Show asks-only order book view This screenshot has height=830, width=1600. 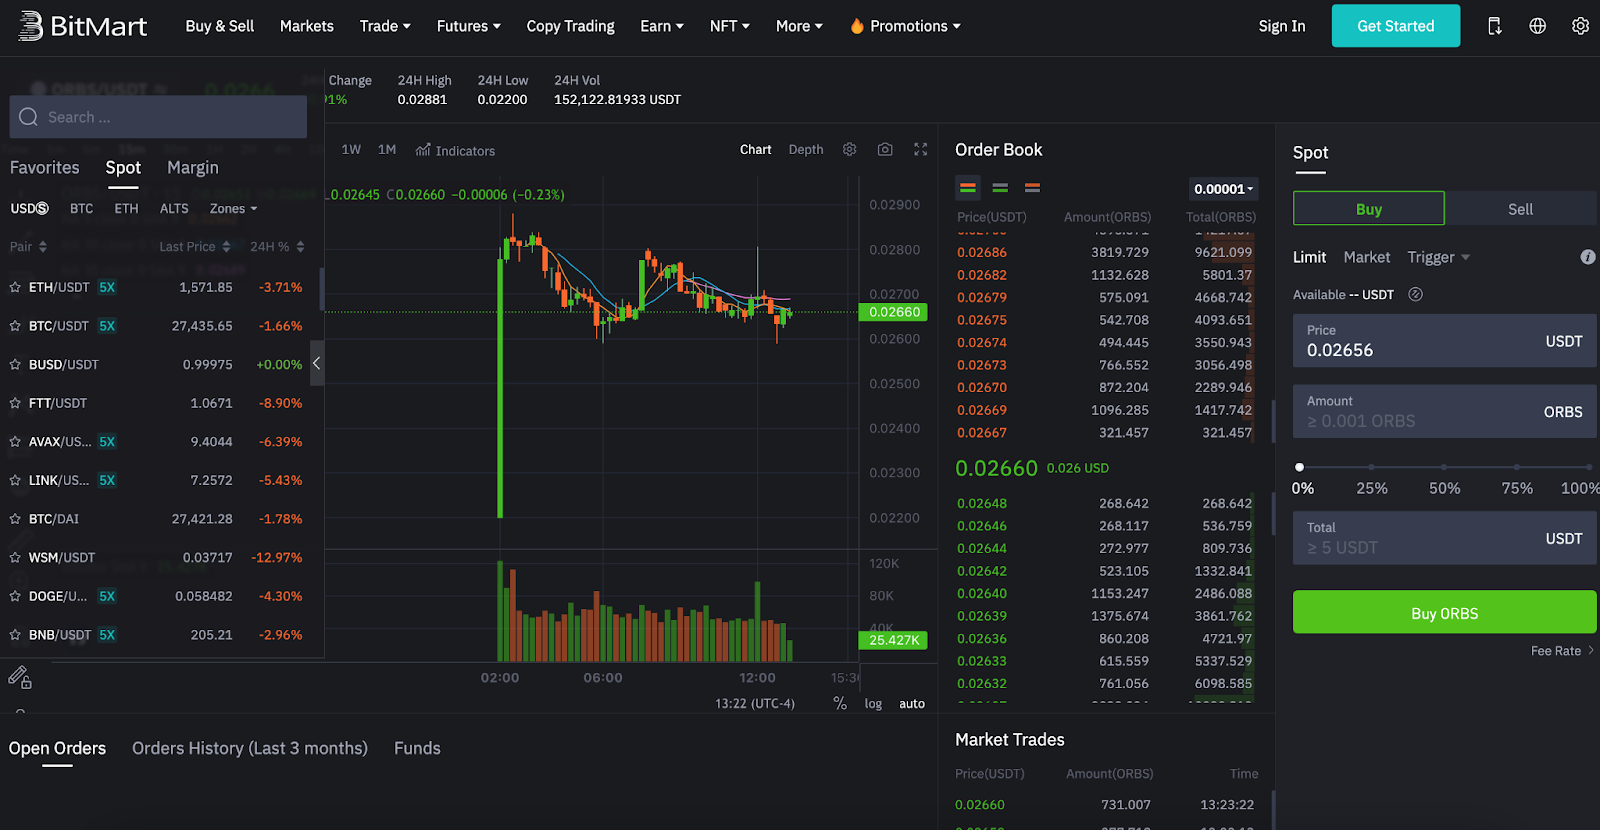[1033, 187]
